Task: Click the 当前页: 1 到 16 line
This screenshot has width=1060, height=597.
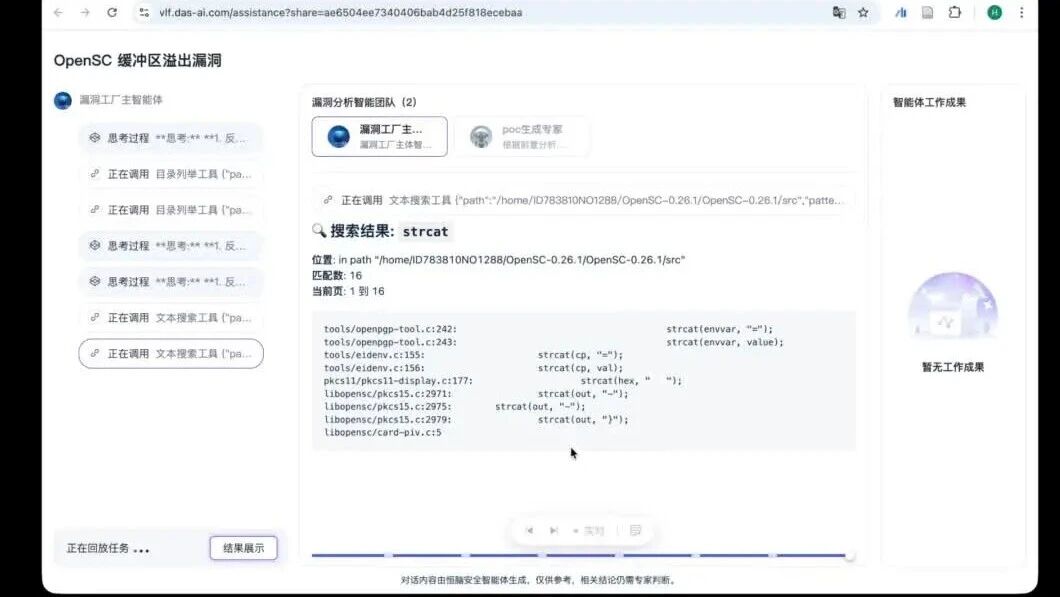Action: pyautogui.click(x=348, y=291)
